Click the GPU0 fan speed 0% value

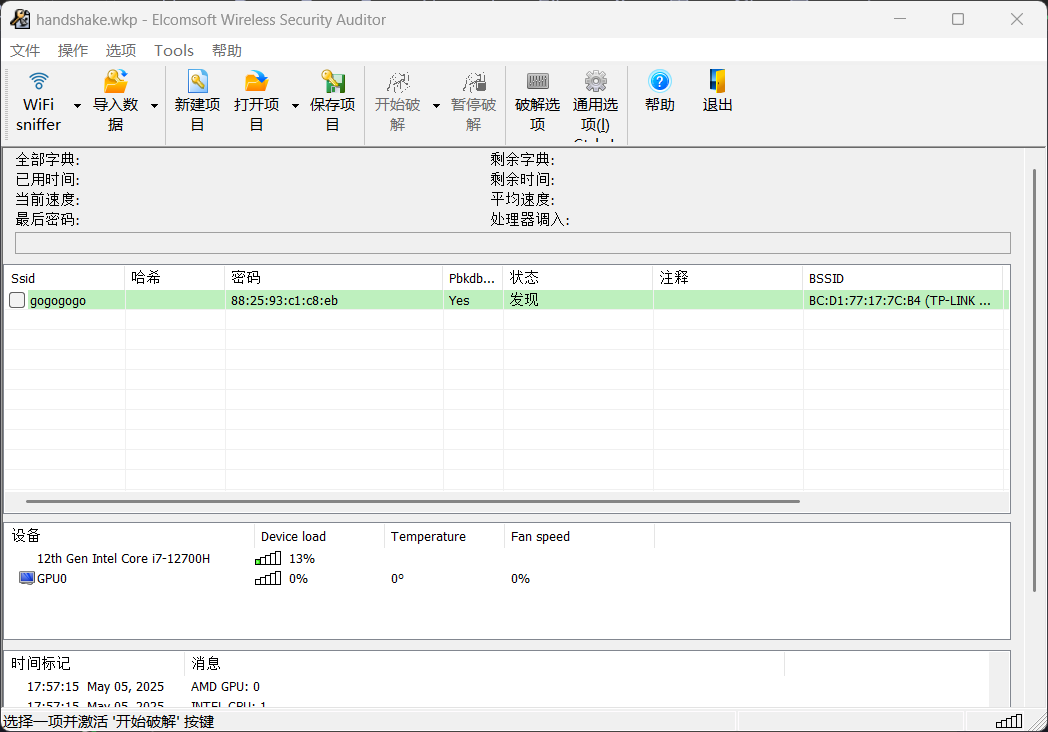[521, 578]
